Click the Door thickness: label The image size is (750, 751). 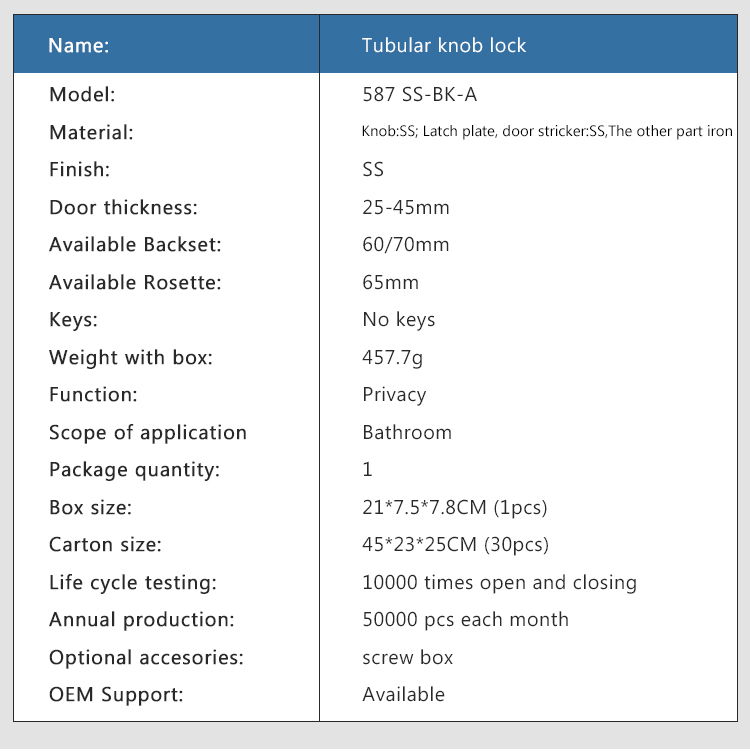coord(123,207)
